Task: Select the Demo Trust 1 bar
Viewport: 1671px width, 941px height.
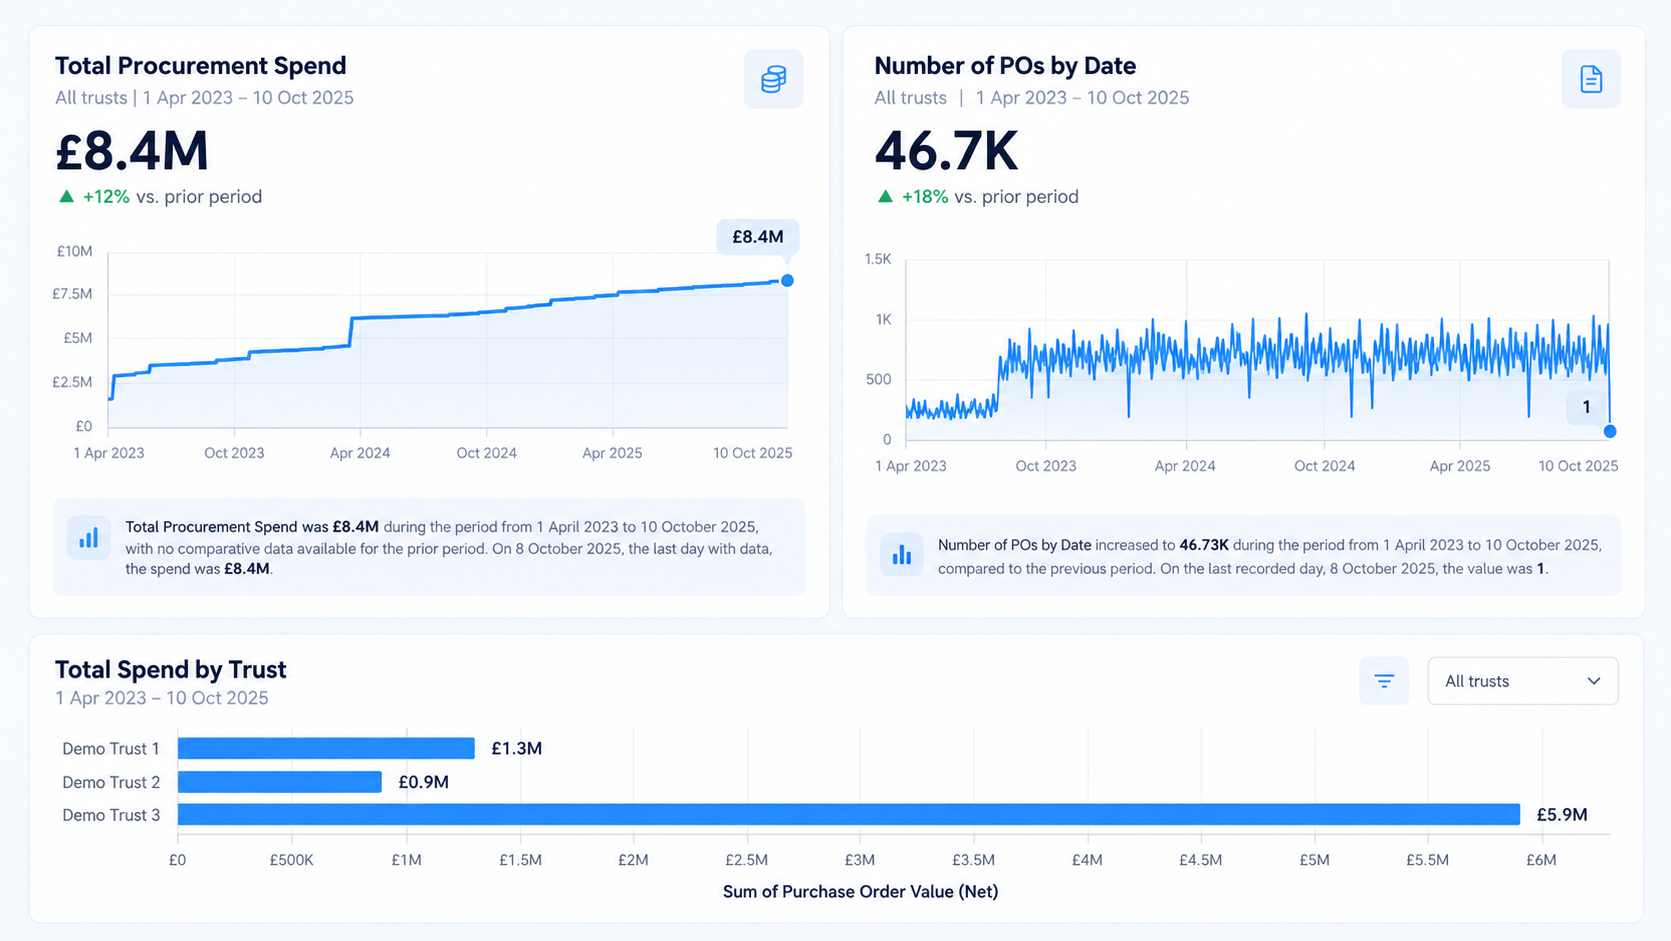Action: point(326,748)
